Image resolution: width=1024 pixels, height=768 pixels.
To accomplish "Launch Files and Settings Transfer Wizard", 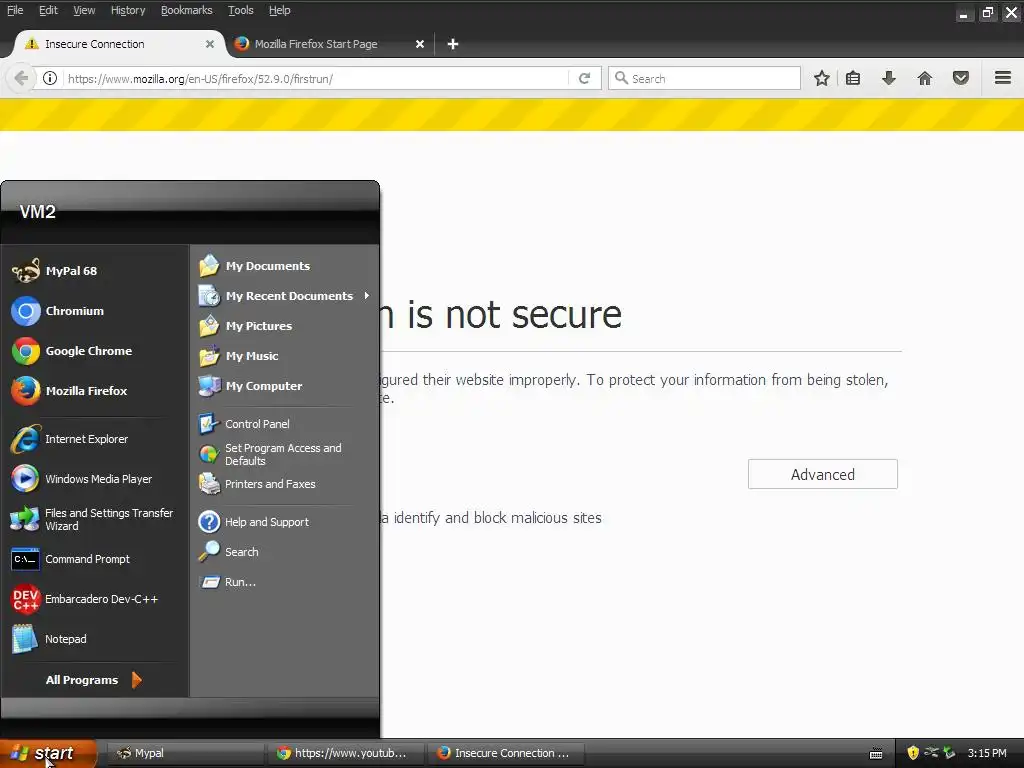I will click(95, 519).
